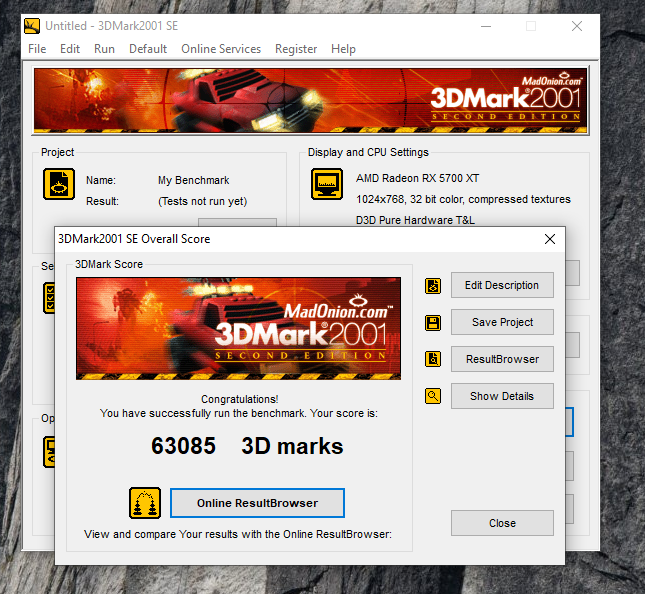Click the 3DMark2001 SE title bar app icon
This screenshot has height=594, width=645.
click(32, 26)
